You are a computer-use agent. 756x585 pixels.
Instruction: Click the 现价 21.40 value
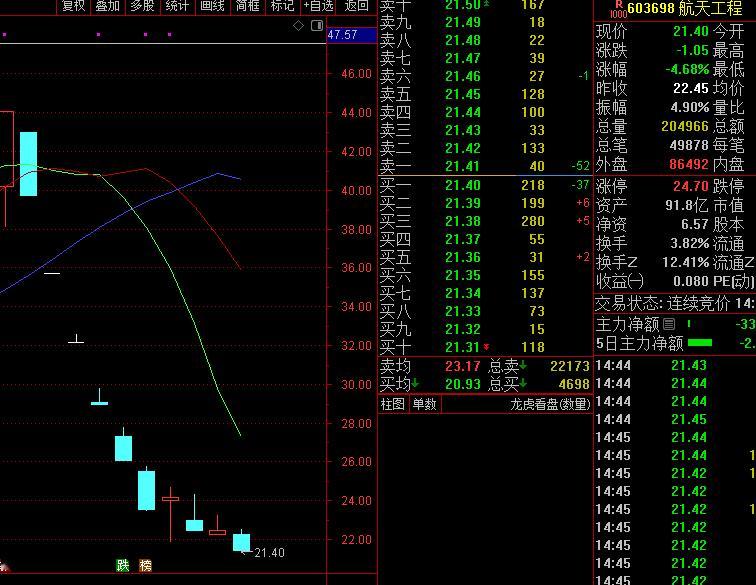pyautogui.click(x=690, y=31)
